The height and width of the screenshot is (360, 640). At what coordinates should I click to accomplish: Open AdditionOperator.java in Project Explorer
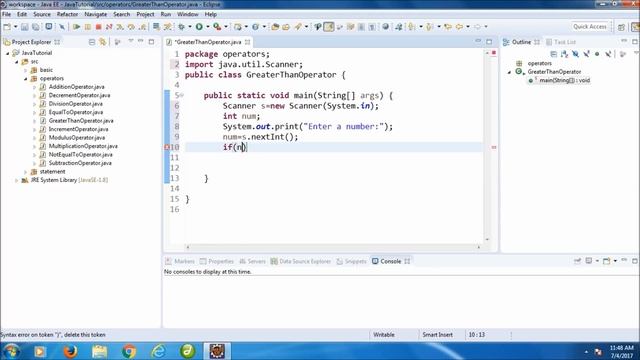[76, 87]
